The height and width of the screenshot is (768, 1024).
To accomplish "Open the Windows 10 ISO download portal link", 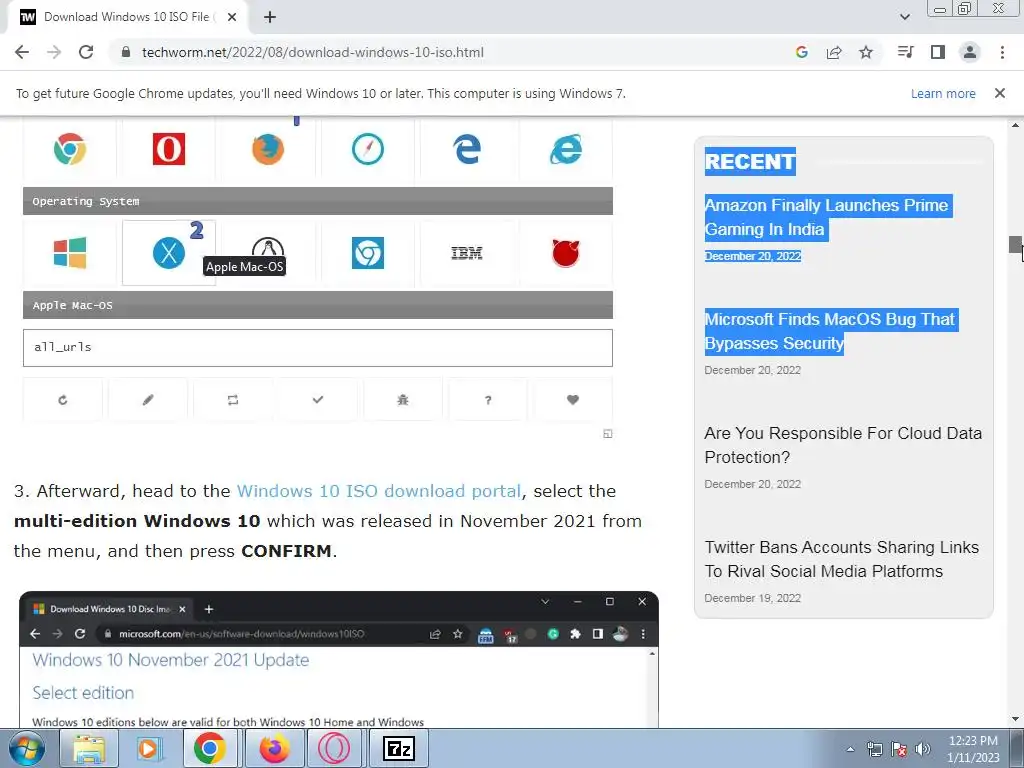I will (379, 491).
